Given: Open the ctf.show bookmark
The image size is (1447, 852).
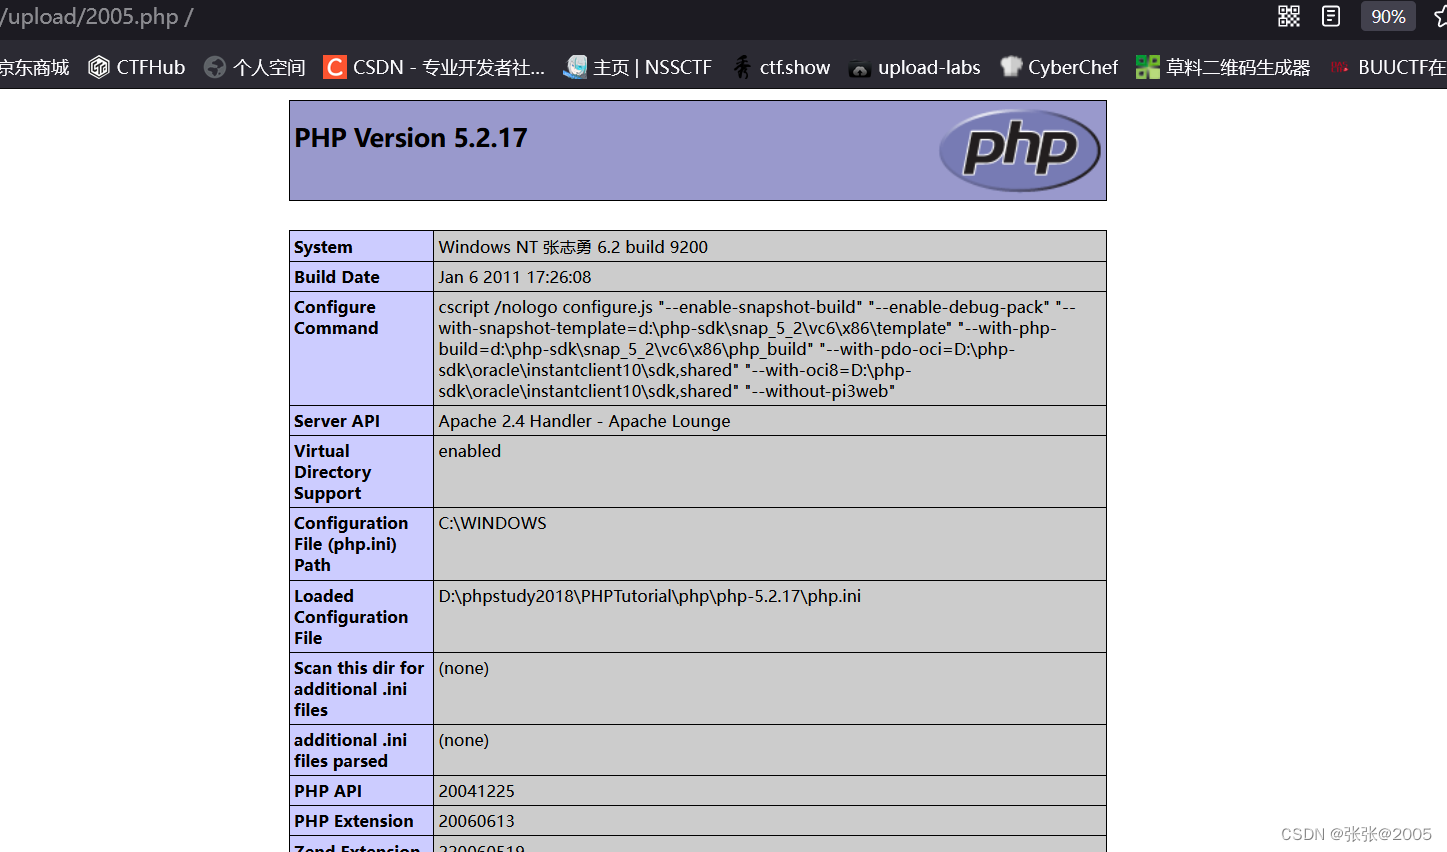Looking at the screenshot, I should 780,67.
